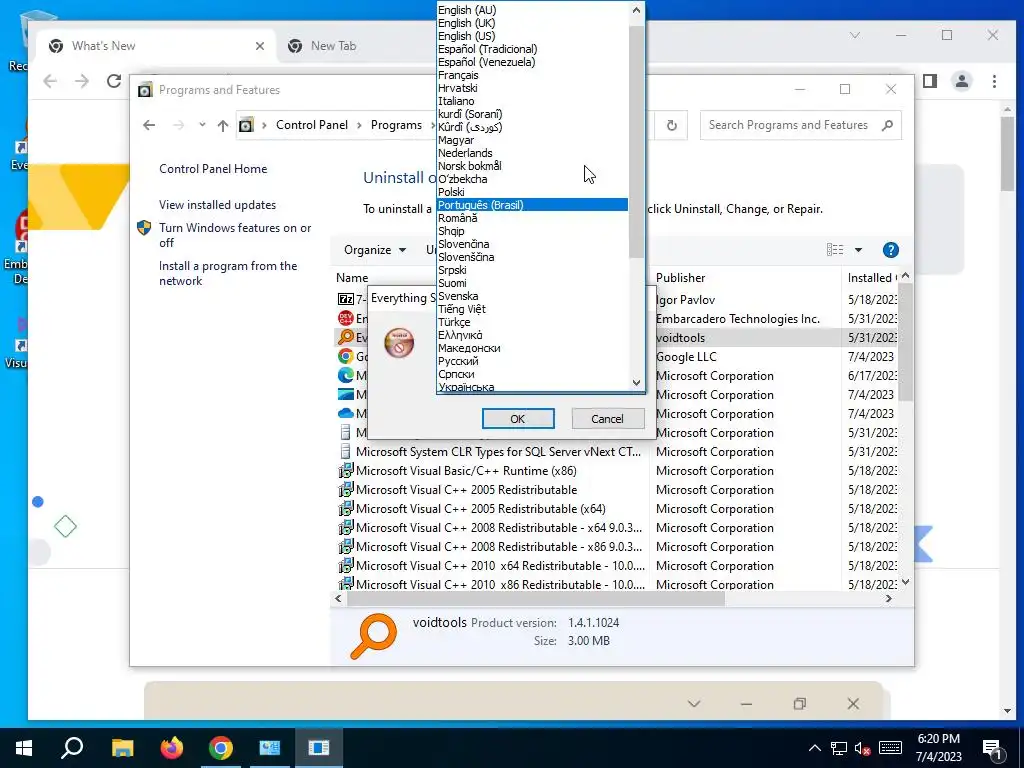Open View installed updates link
The height and width of the screenshot is (768, 1024).
[x=217, y=204]
